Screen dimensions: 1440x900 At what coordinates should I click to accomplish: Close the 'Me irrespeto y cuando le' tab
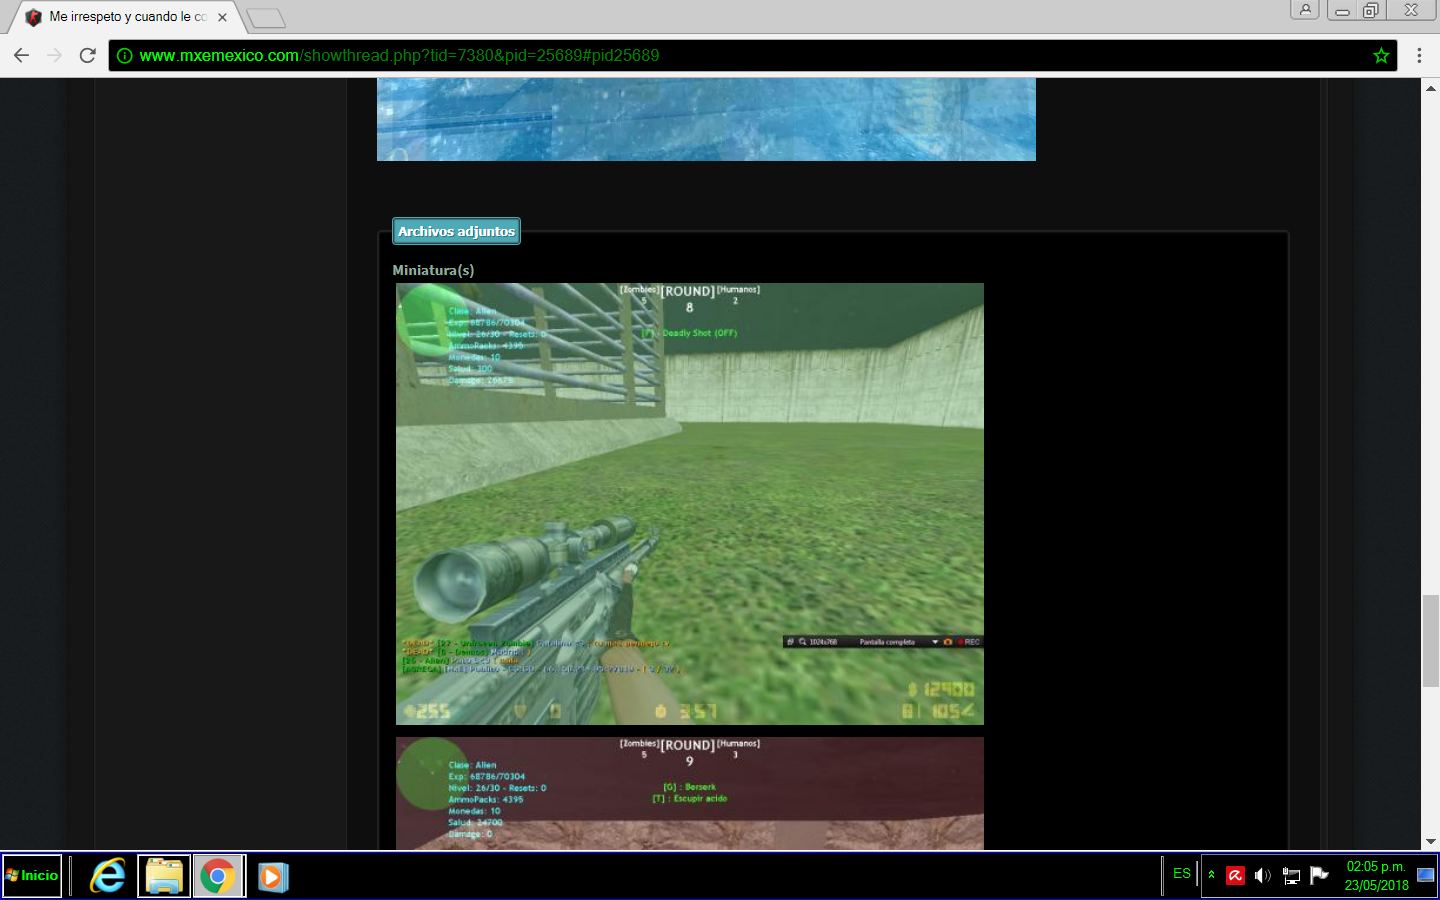pyautogui.click(x=222, y=17)
